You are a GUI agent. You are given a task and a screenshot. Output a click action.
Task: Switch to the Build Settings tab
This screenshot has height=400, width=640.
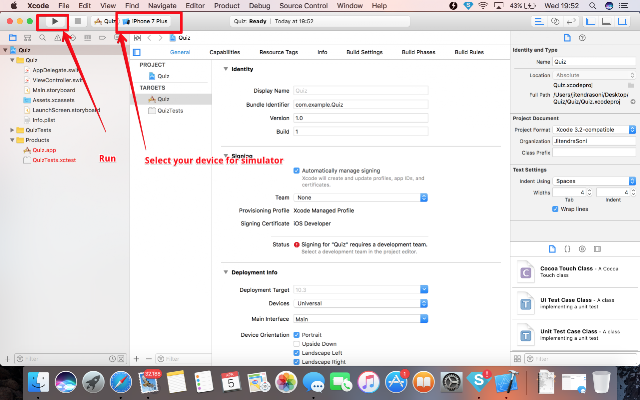(x=364, y=52)
